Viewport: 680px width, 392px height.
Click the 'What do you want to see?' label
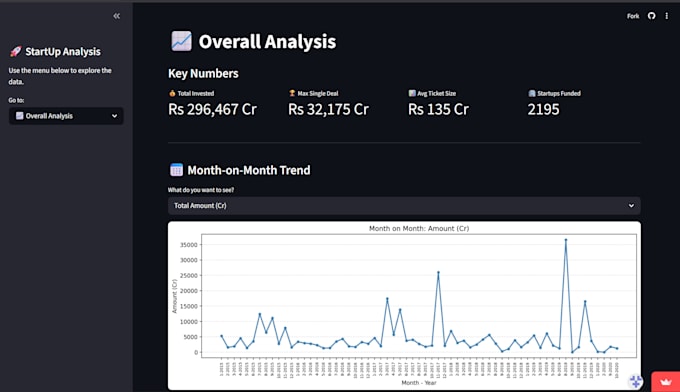(x=201, y=190)
